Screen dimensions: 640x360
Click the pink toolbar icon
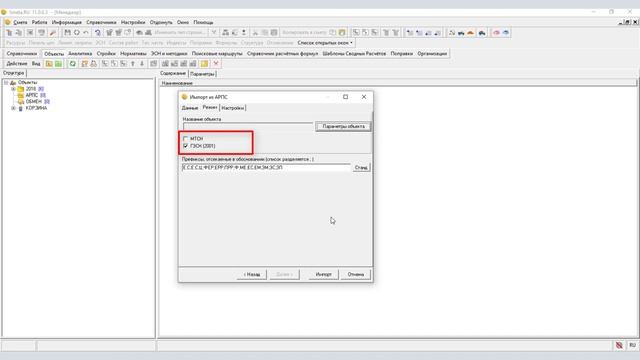click(496, 33)
